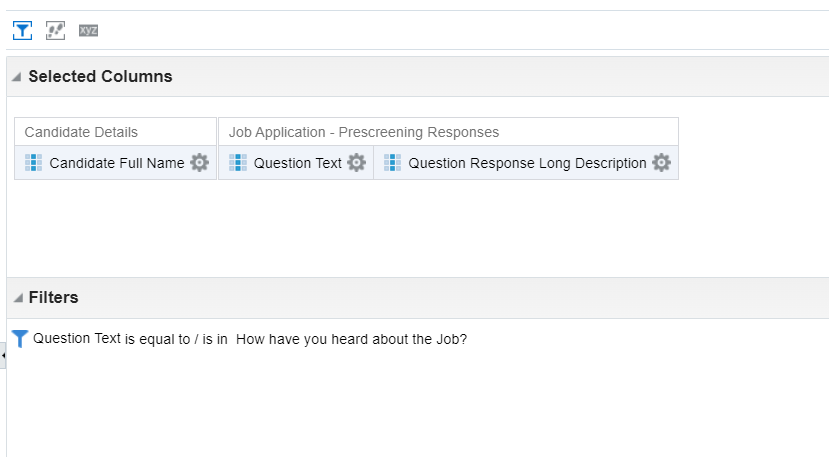
Task: Click grid icon beside Candidate Full Name
Action: 33,163
